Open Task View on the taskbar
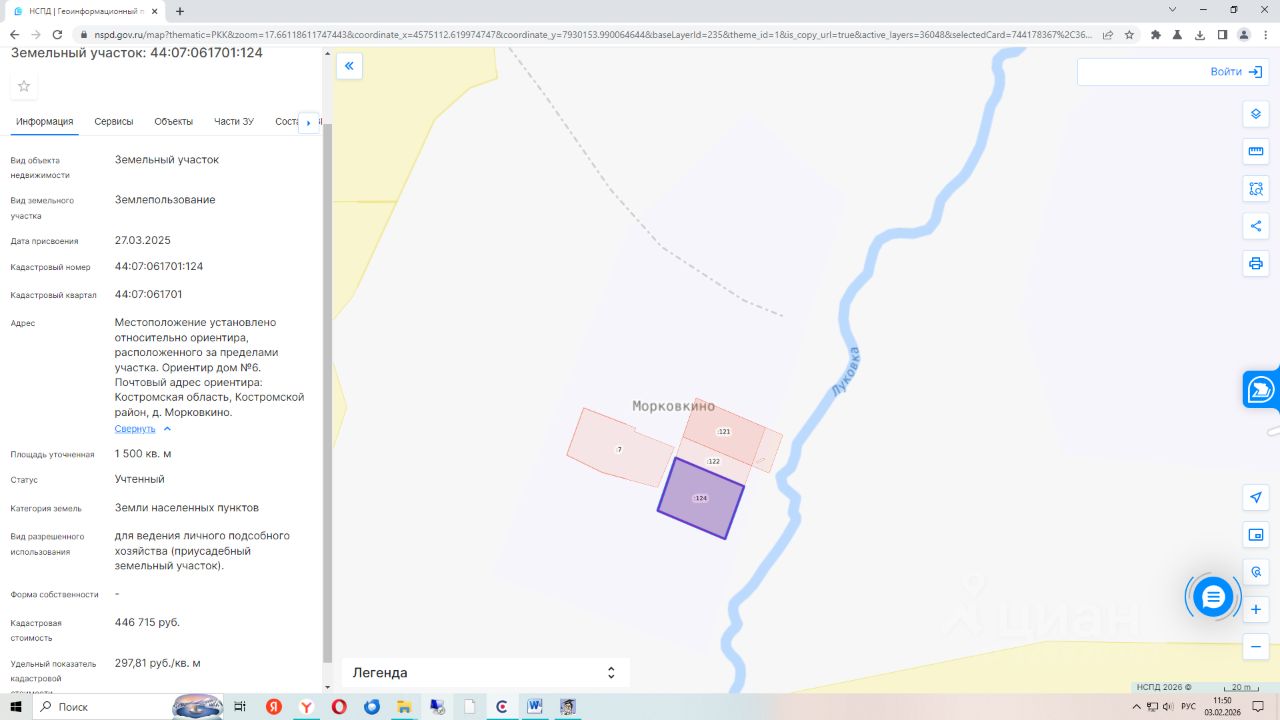Image resolution: width=1280 pixels, height=720 pixels. [x=240, y=707]
